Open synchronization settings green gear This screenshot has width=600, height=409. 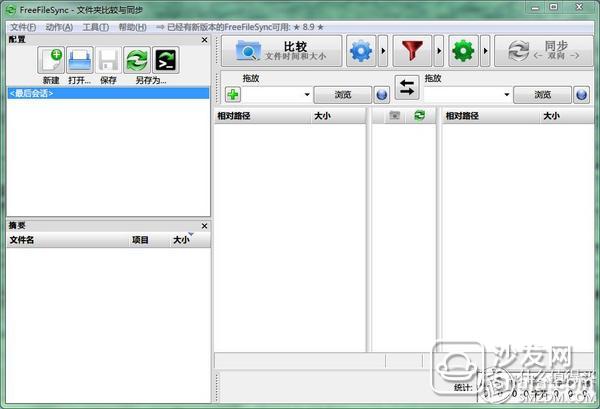point(463,51)
